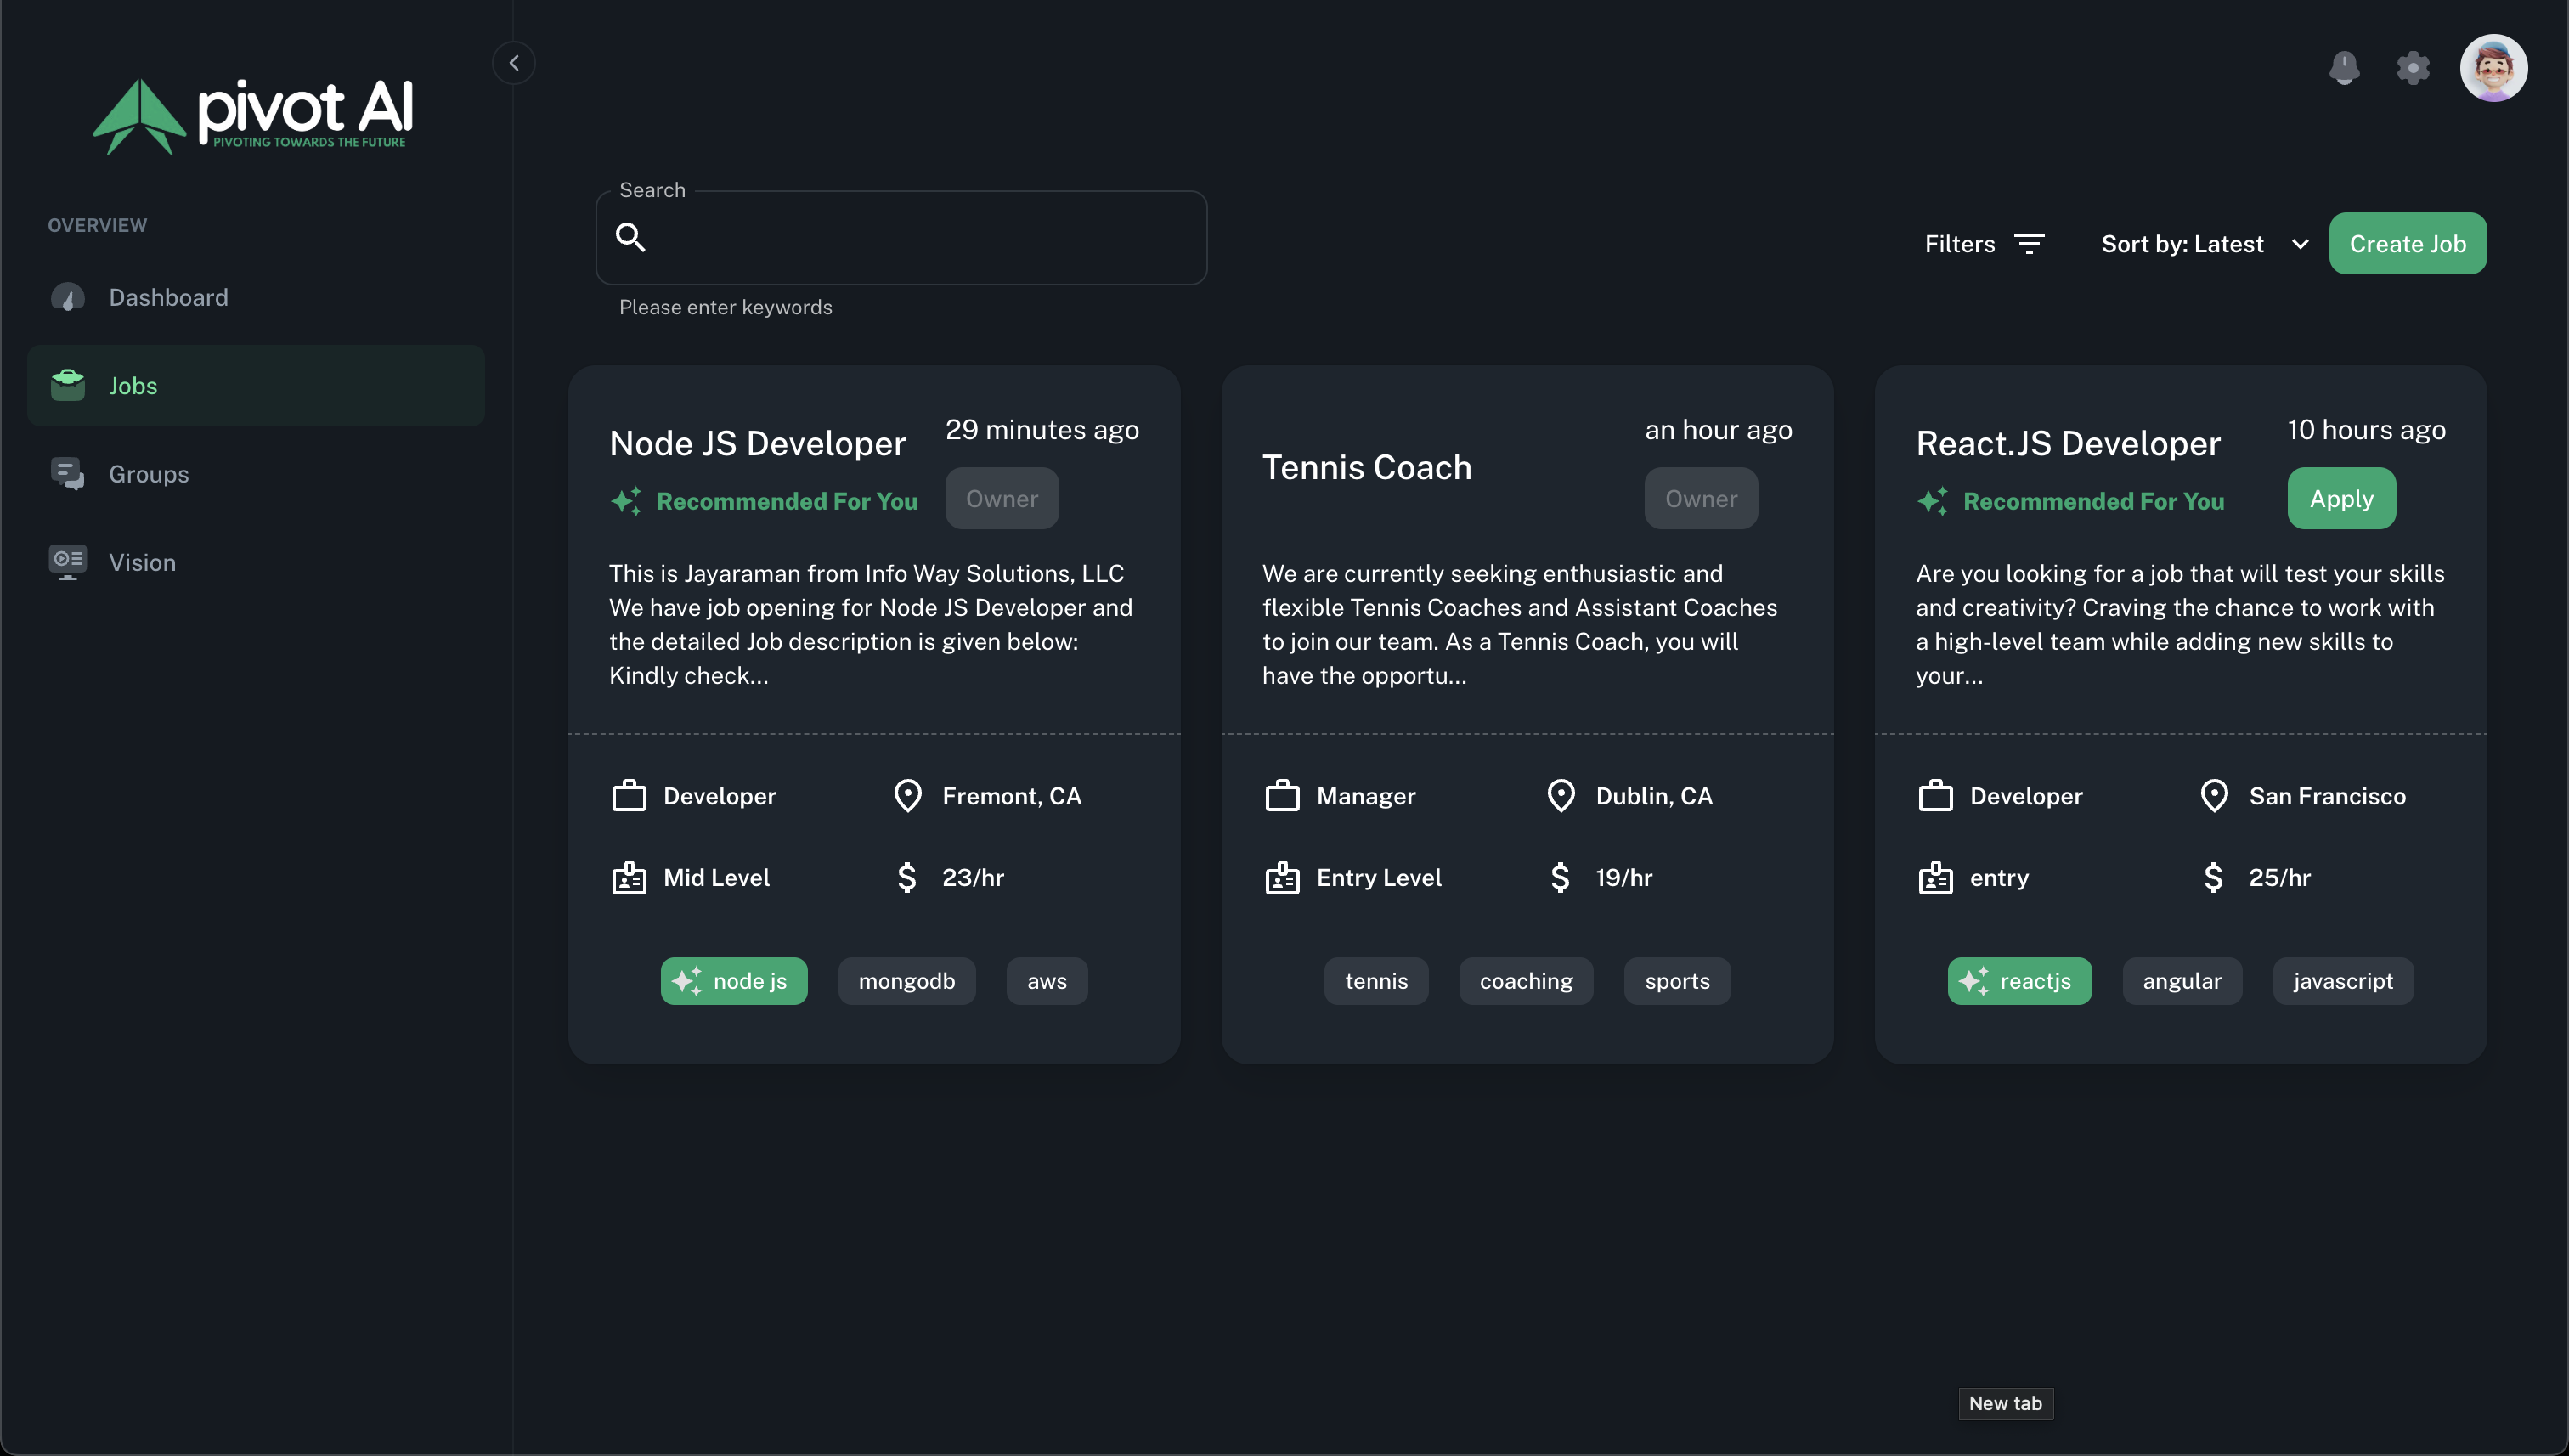Click the Groups chat icon in sidebar
The width and height of the screenshot is (2569, 1456).
pos(68,474)
